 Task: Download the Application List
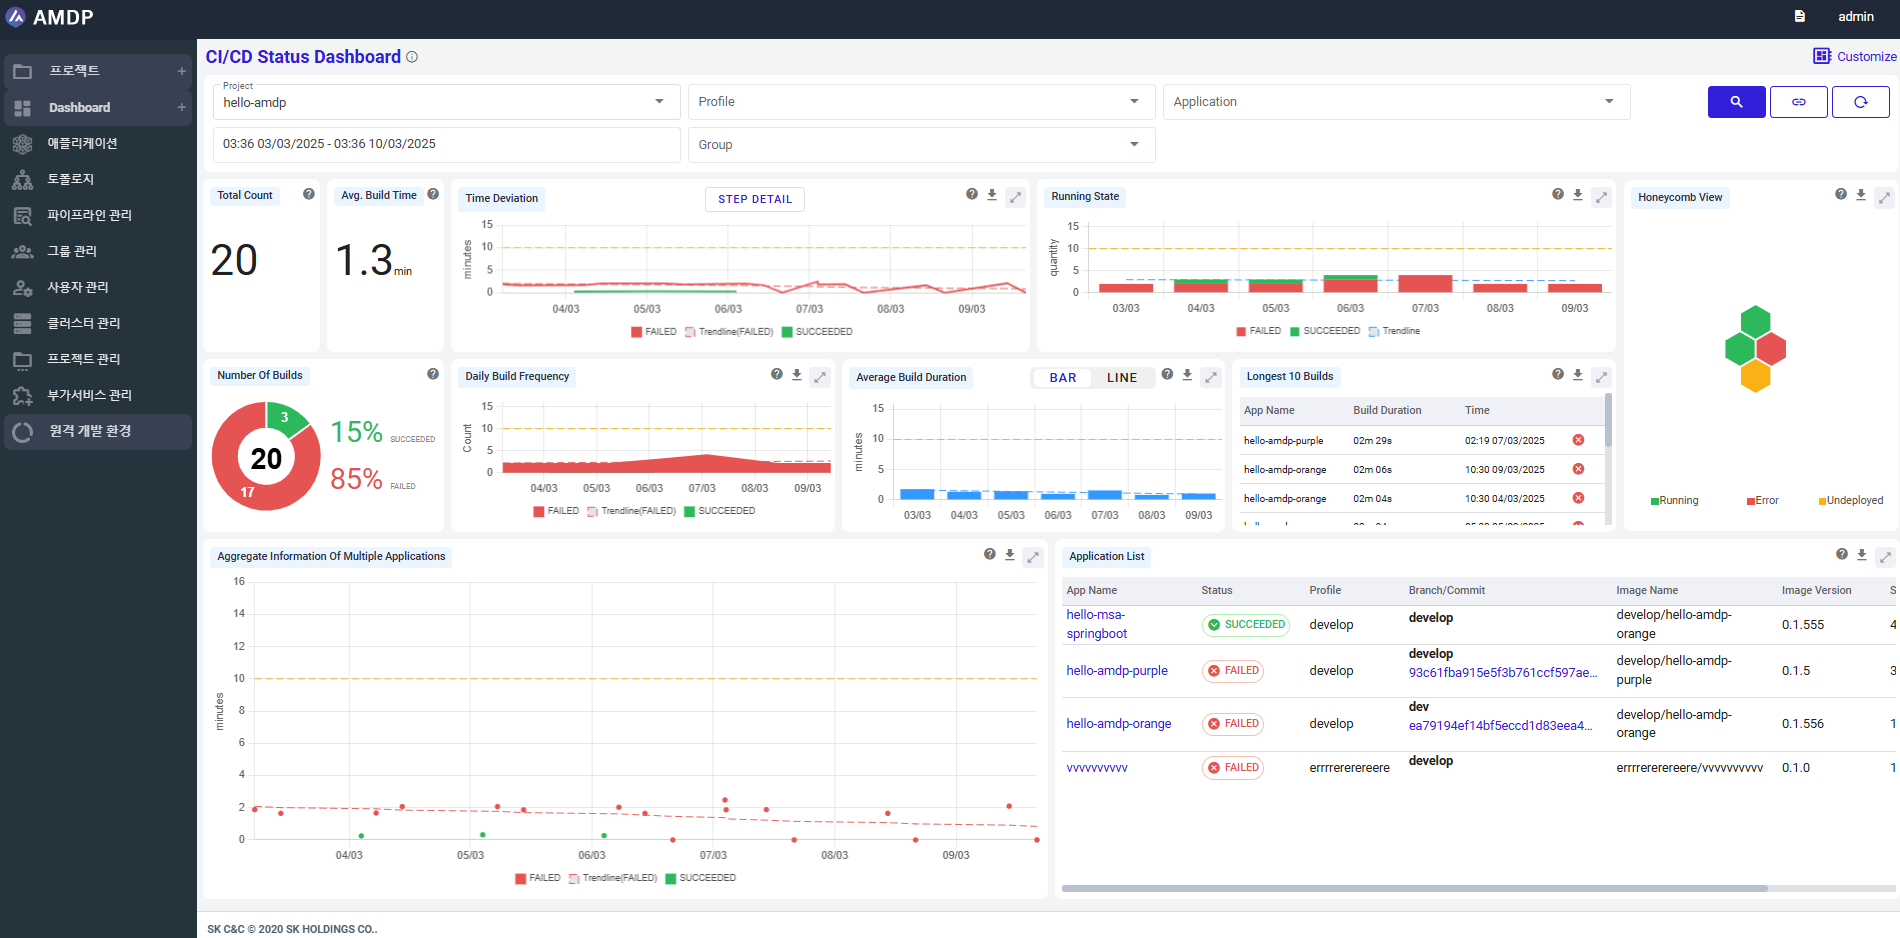[1862, 555]
